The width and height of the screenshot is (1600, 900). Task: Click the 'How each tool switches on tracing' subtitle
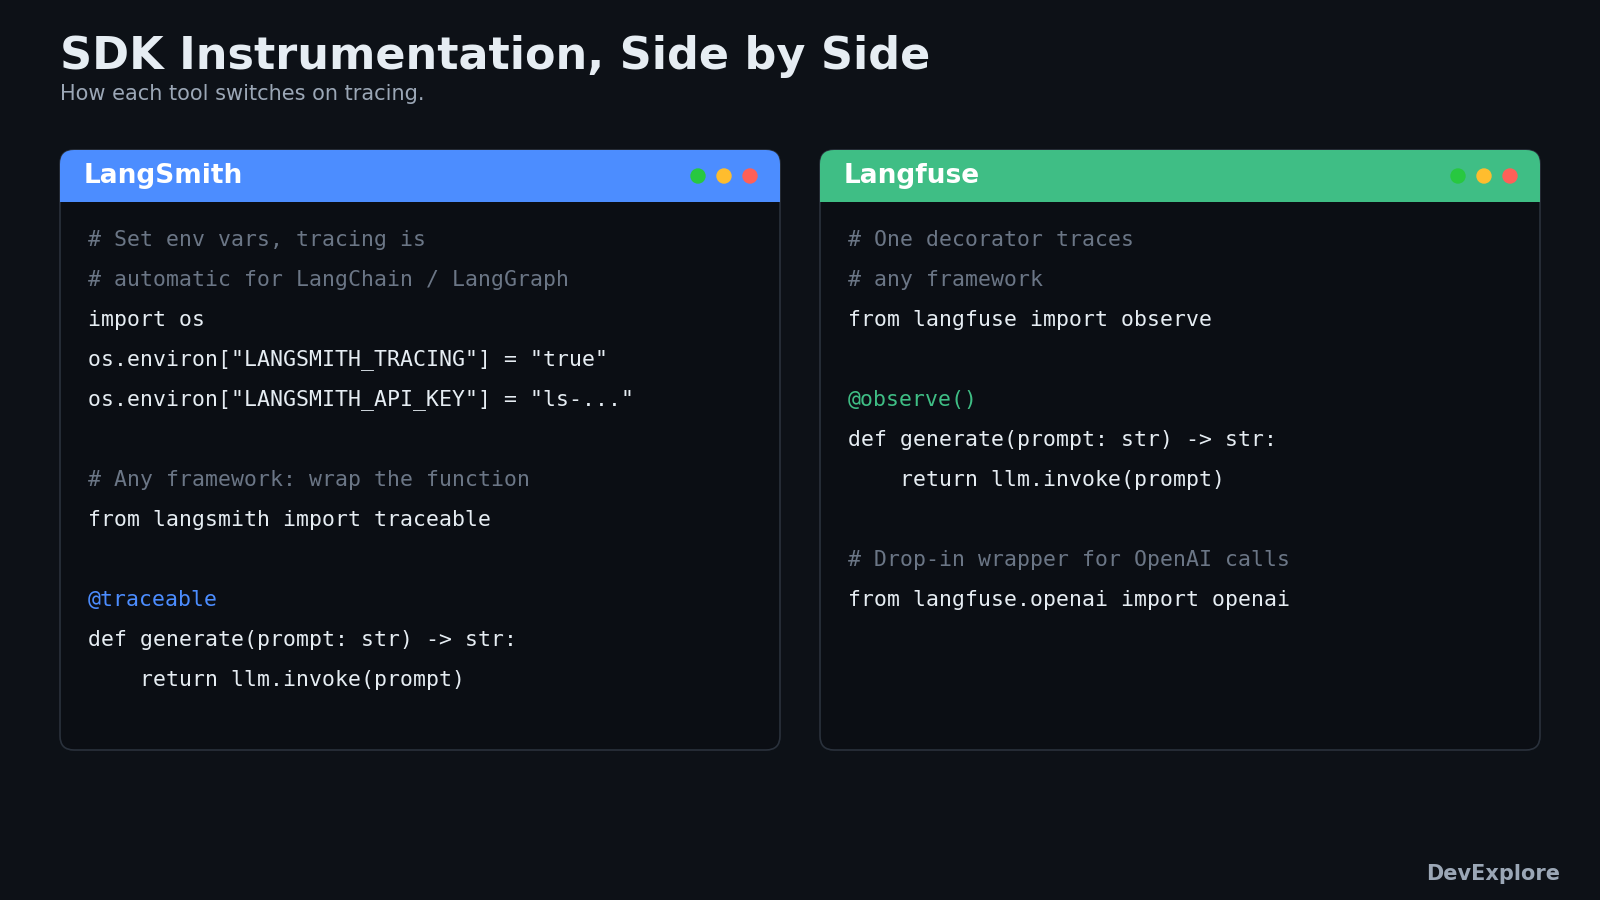point(242,93)
